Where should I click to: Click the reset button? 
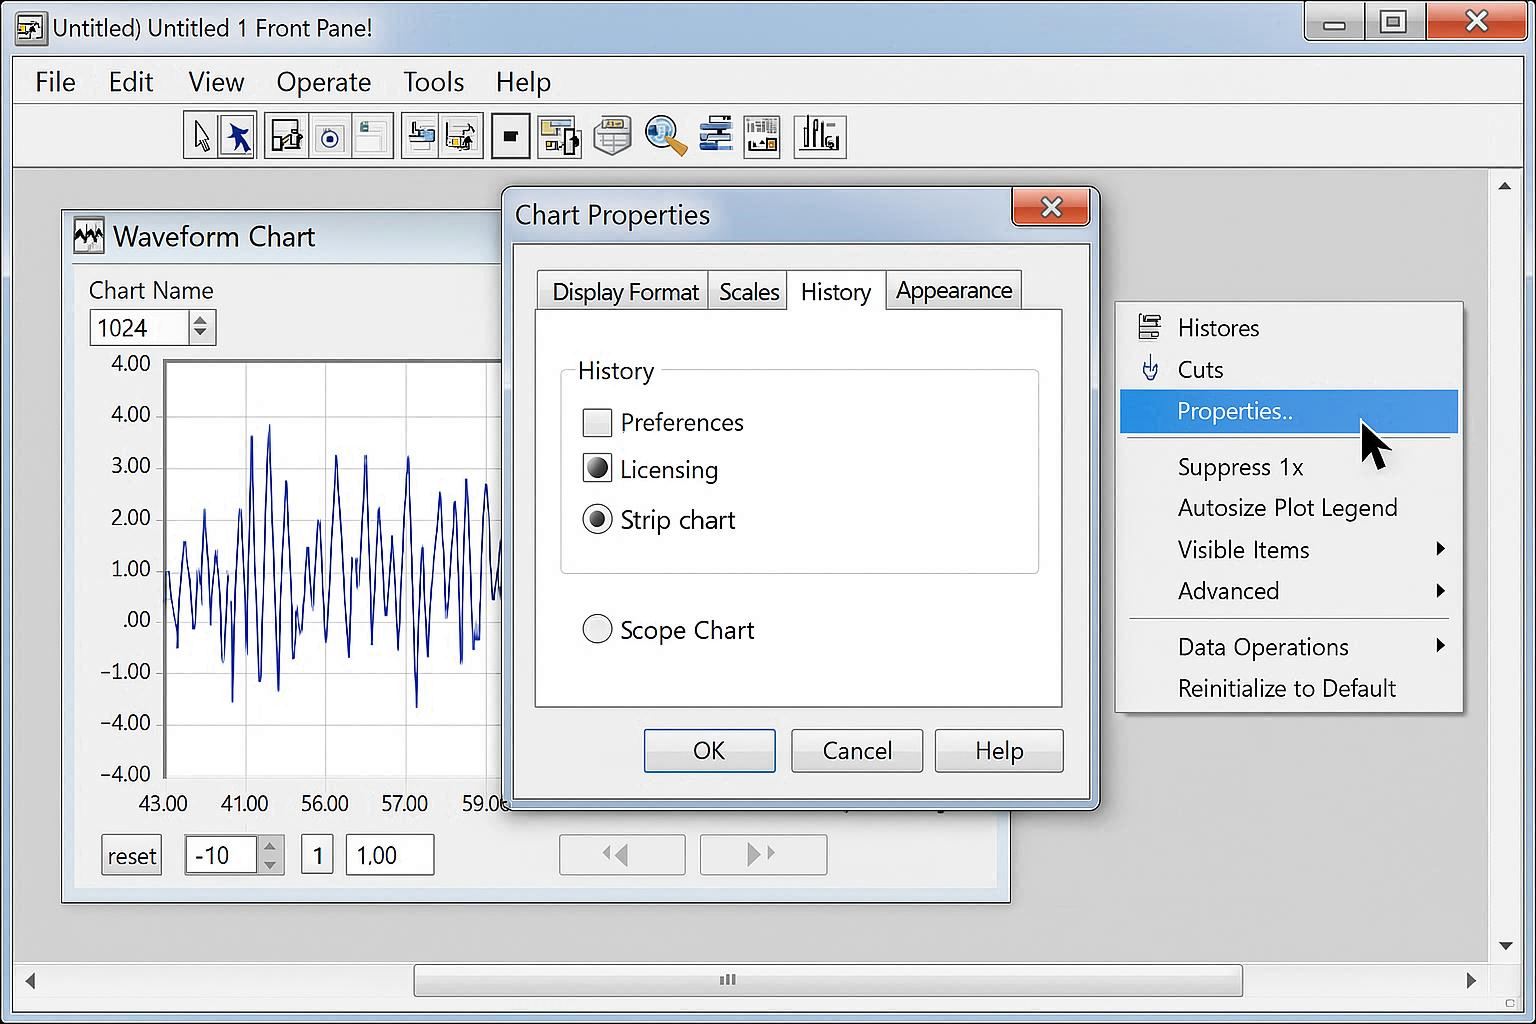coord(131,855)
